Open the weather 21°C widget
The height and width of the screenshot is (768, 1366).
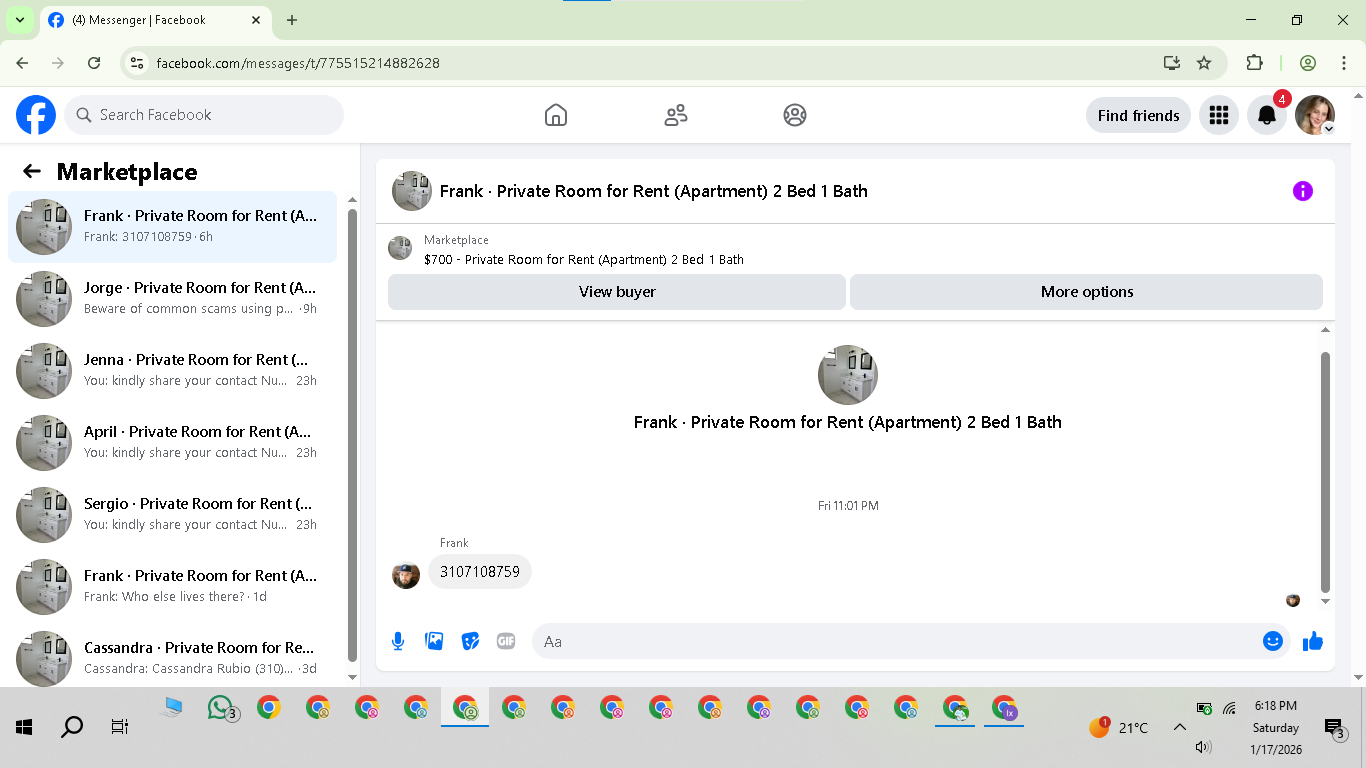point(1119,727)
